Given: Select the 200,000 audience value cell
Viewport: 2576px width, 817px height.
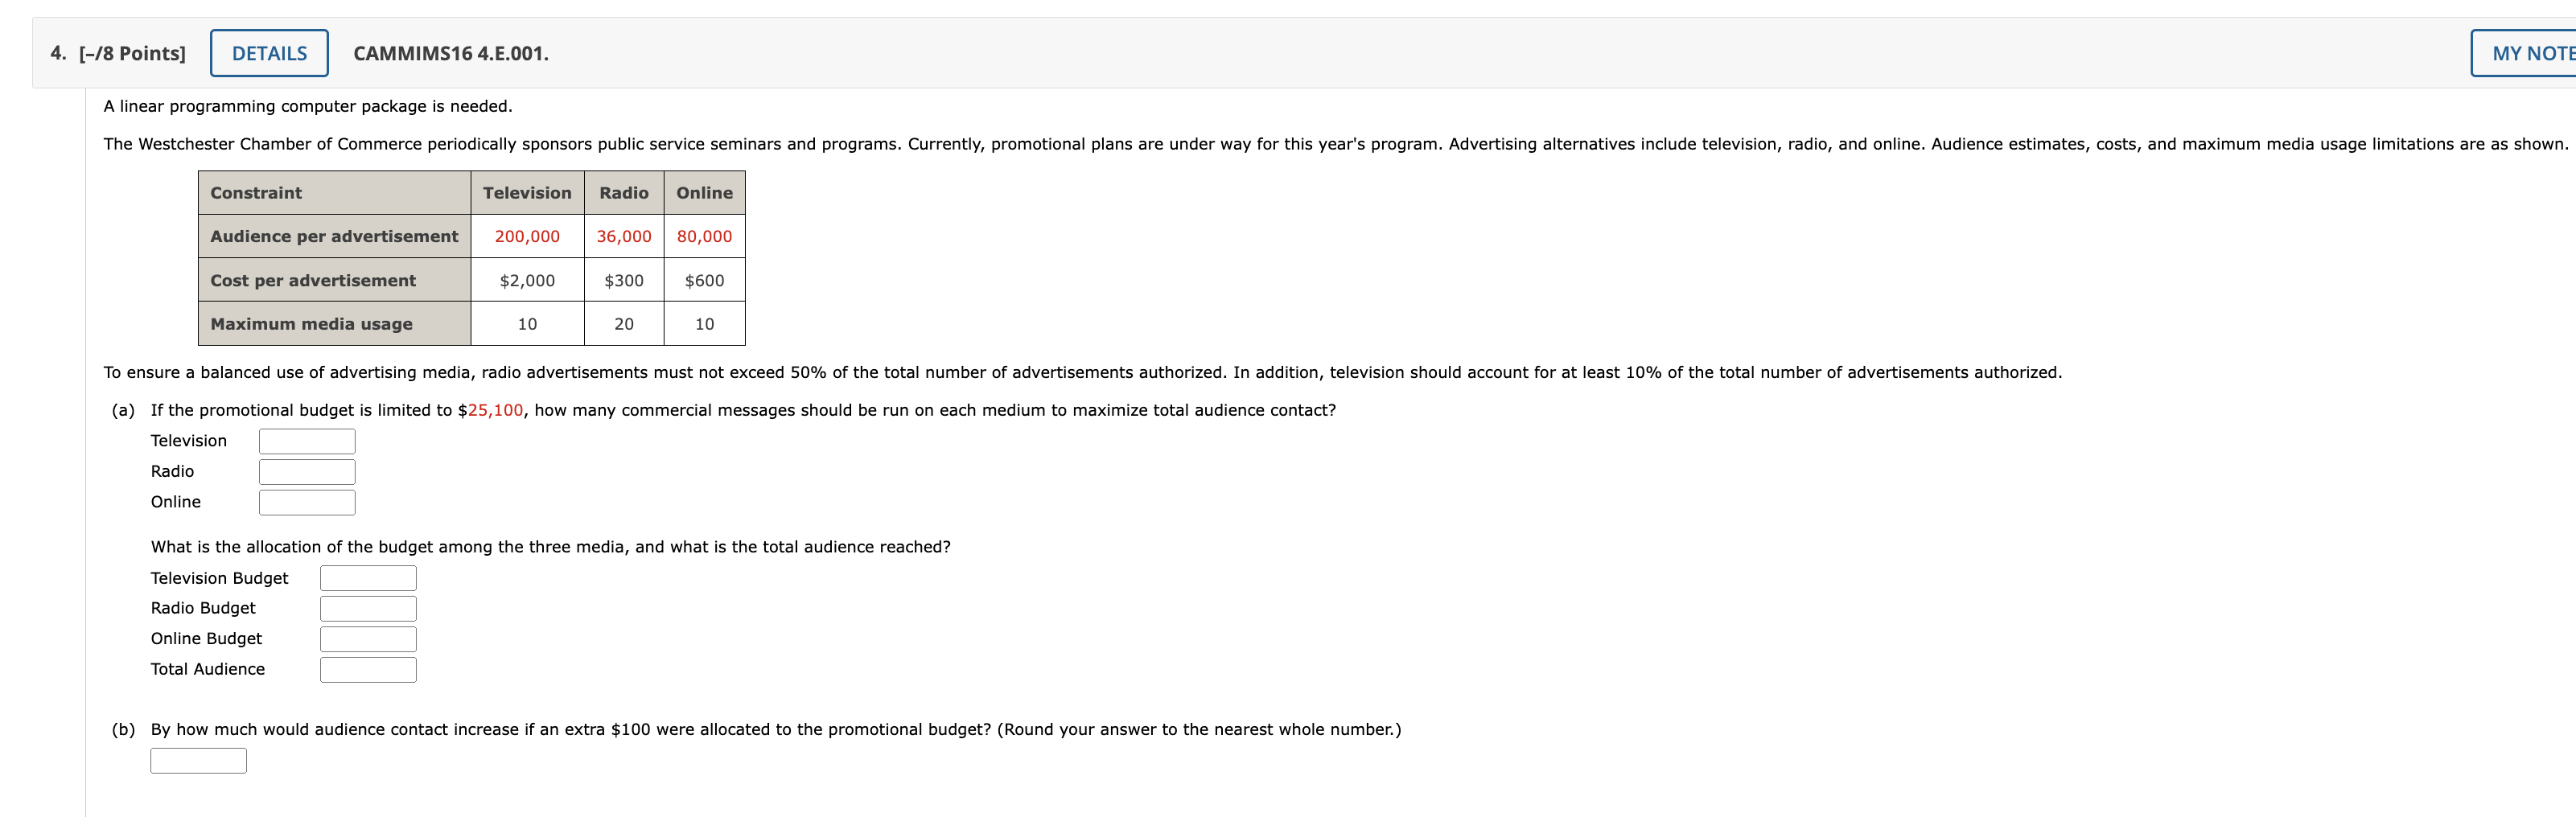Looking at the screenshot, I should pos(527,237).
